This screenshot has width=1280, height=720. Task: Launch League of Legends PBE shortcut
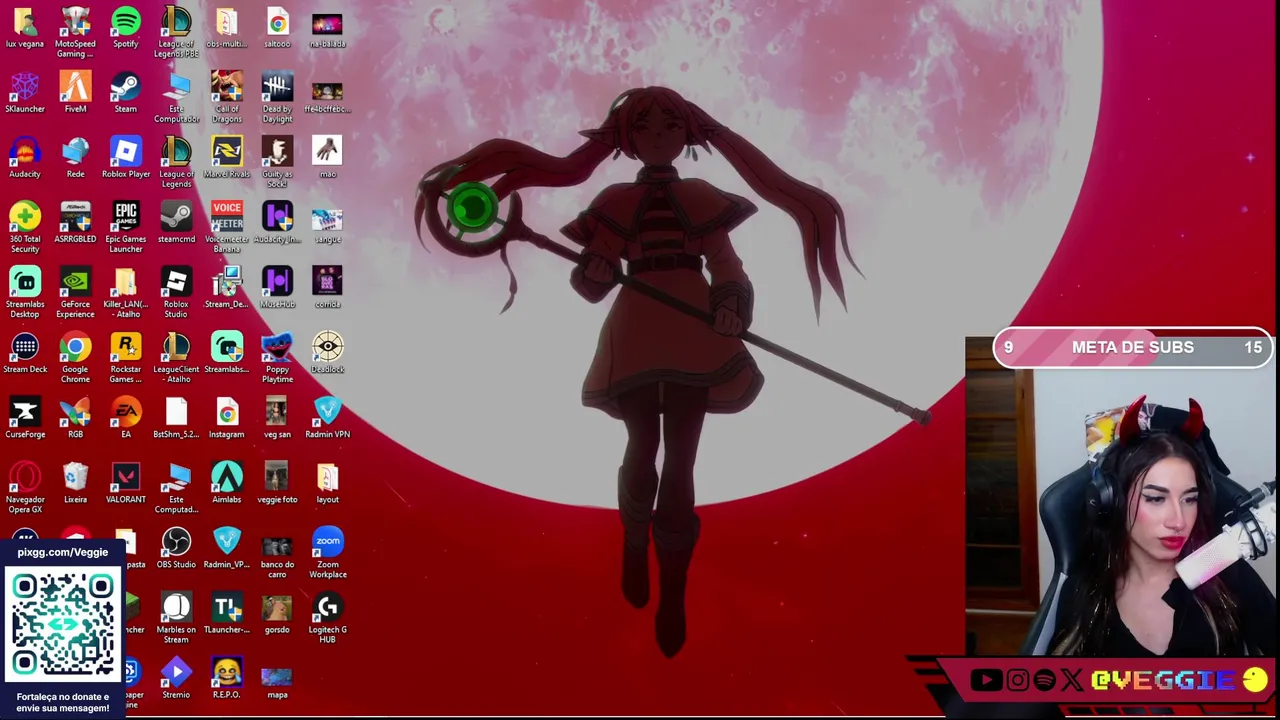176,32
